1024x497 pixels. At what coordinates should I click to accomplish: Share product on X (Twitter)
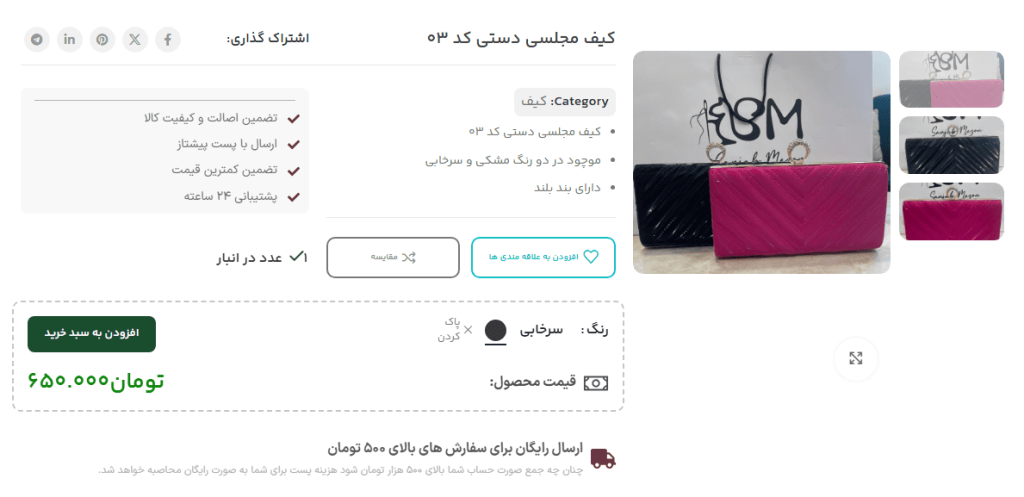135,39
